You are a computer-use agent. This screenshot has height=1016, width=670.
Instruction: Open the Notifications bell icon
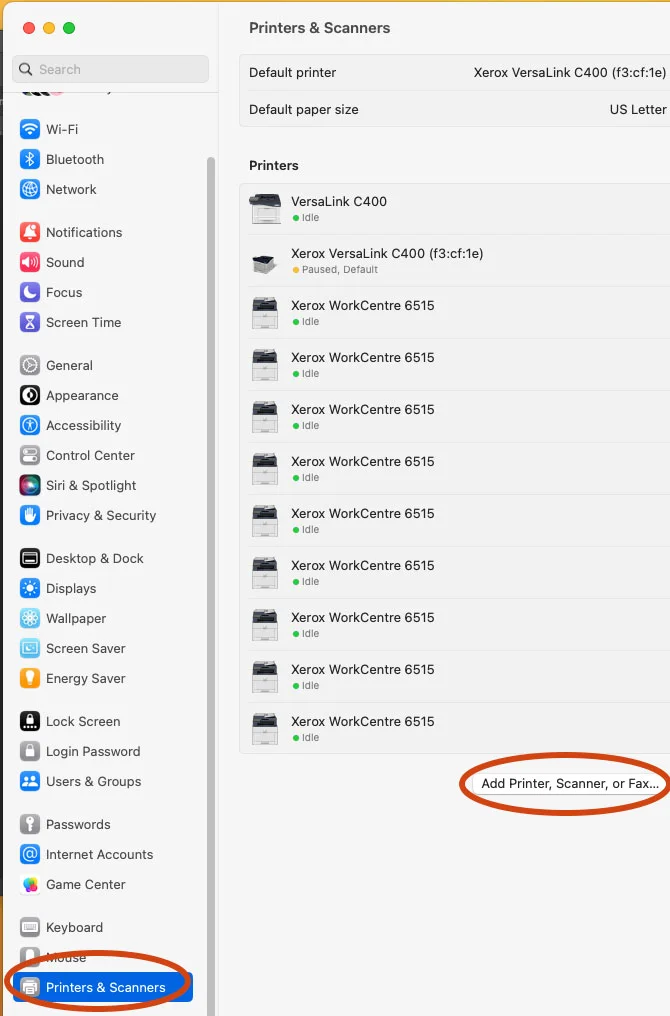click(30, 232)
